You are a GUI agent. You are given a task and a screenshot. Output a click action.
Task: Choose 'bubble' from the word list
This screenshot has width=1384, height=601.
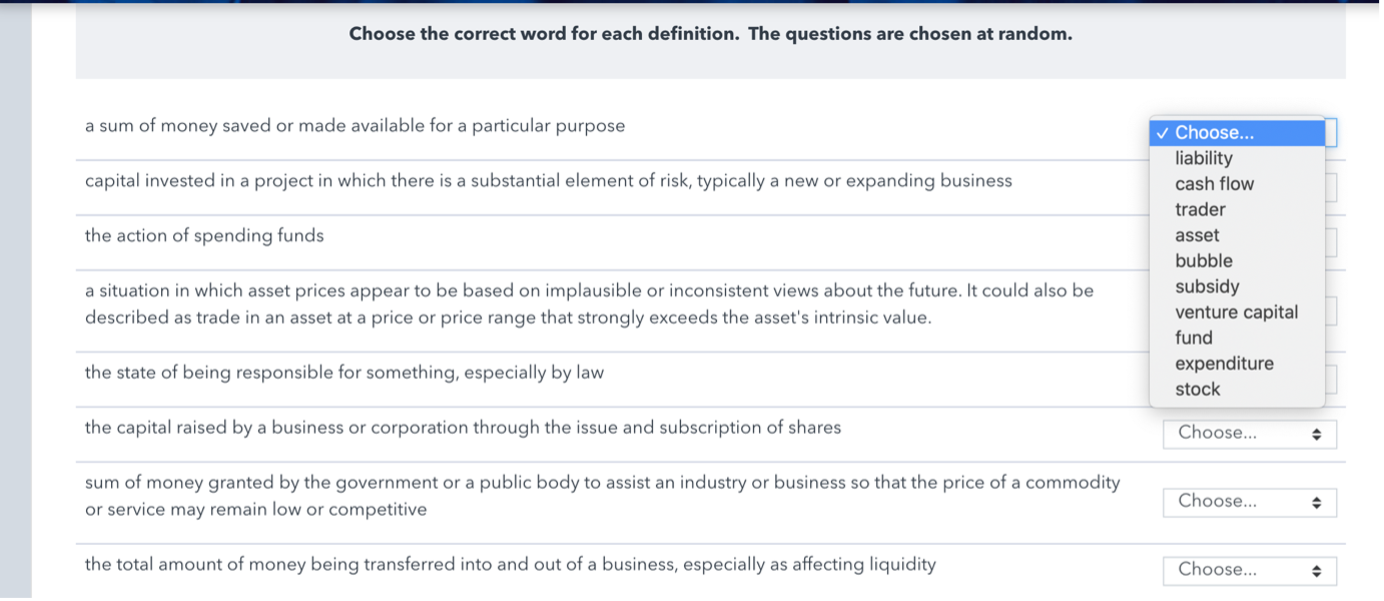click(1204, 261)
